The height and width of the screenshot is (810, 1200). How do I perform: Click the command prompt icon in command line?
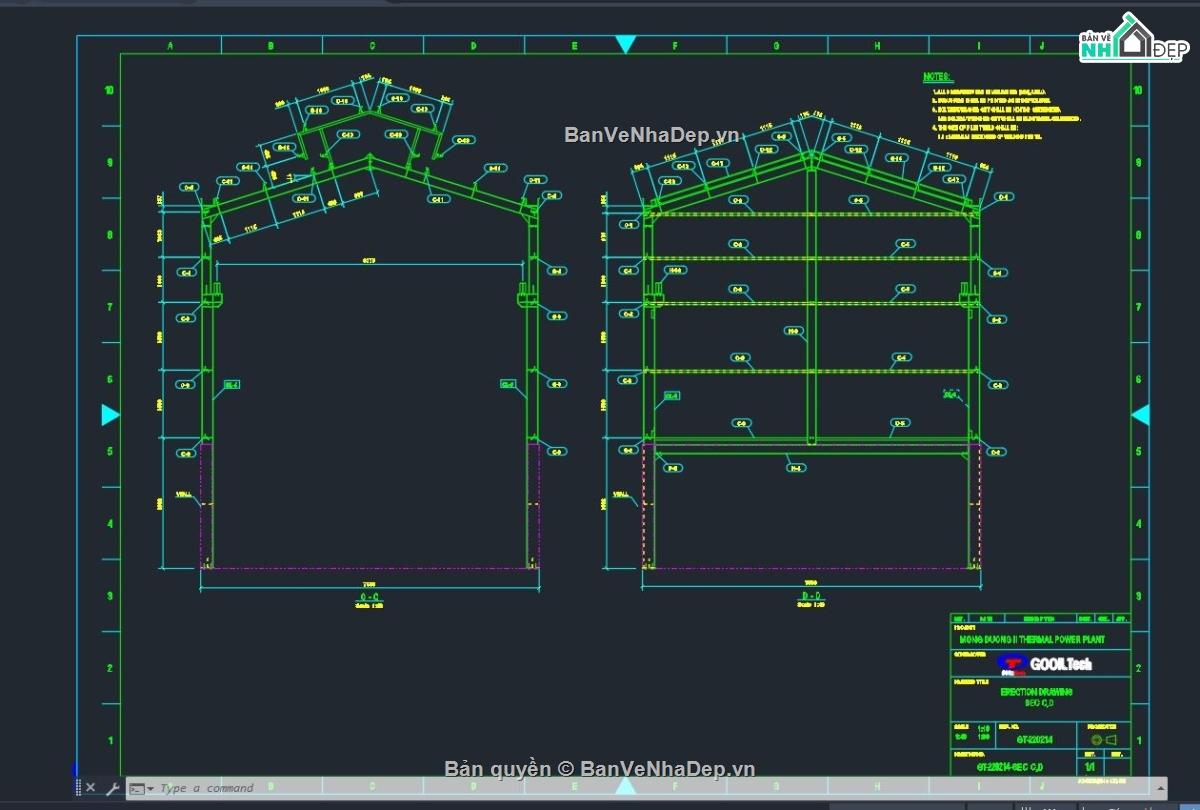tap(137, 787)
